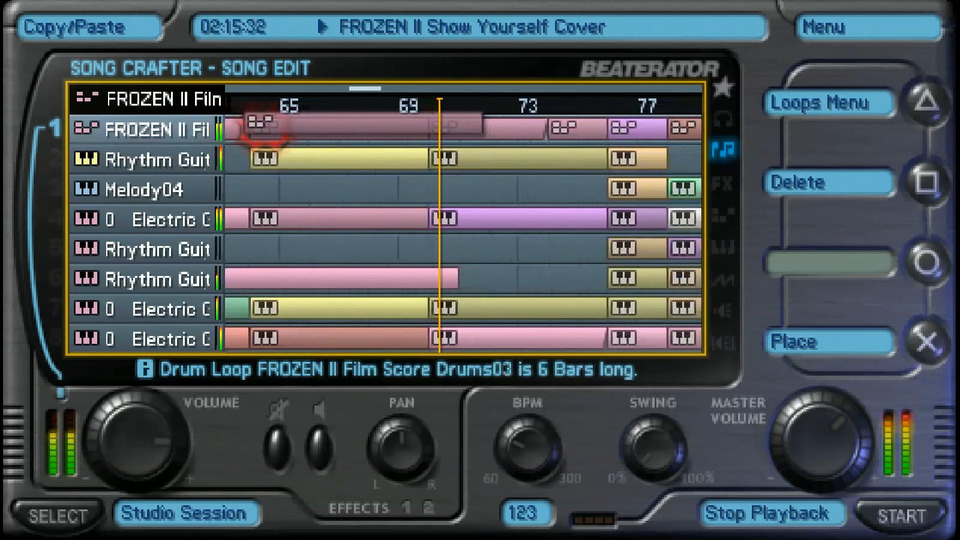Open the Favorites star icon in sidebar
This screenshot has width=960, height=540.
[723, 88]
